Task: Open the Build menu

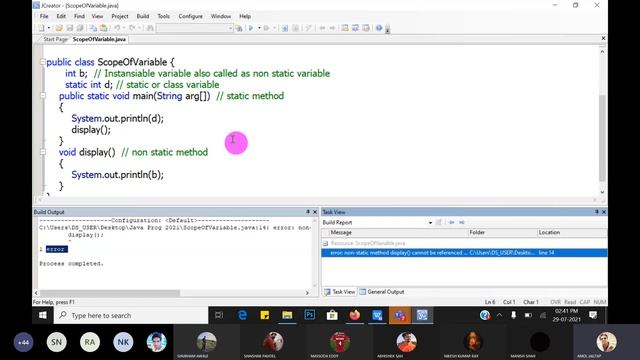Action: [143, 16]
